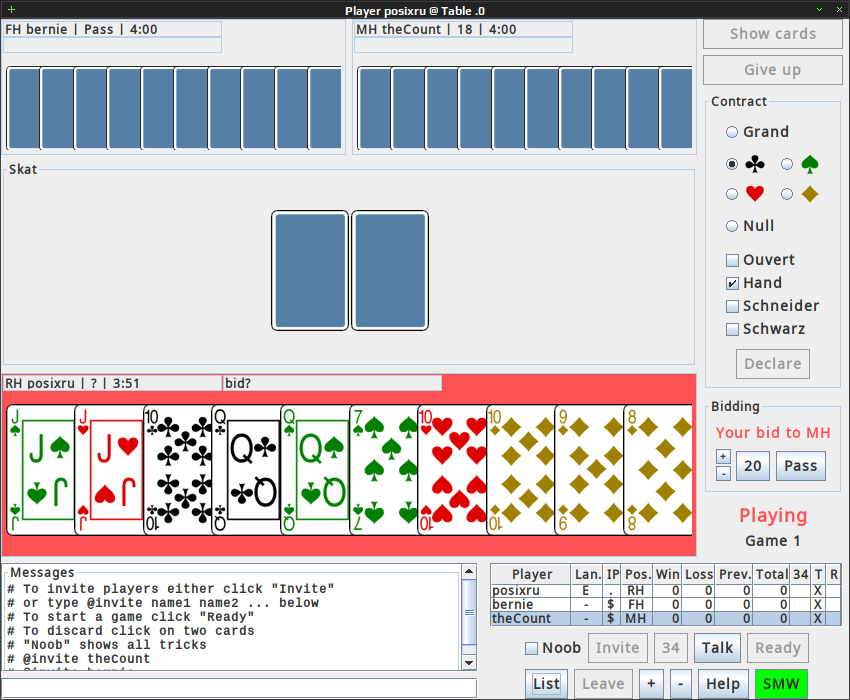Decrease the bid with the minus stepper

point(723,473)
